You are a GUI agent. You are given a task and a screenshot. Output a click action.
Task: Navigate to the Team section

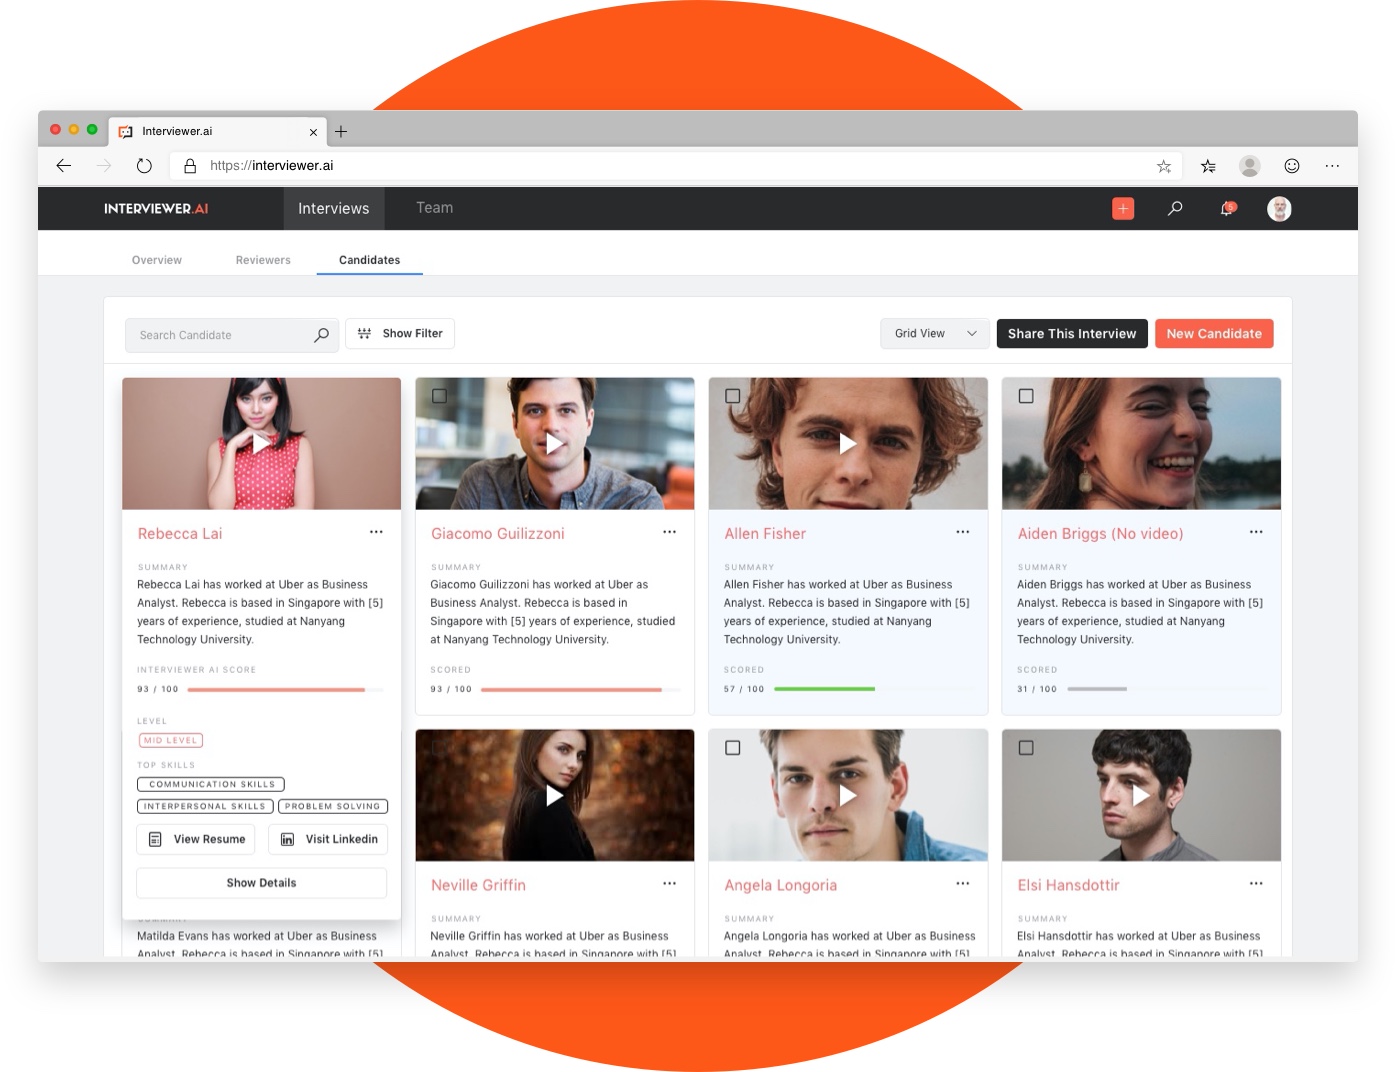pyautogui.click(x=434, y=207)
